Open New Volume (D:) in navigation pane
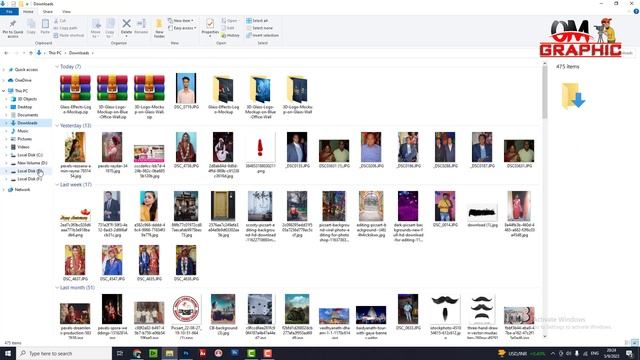This screenshot has width=640, height=360. click(x=32, y=163)
